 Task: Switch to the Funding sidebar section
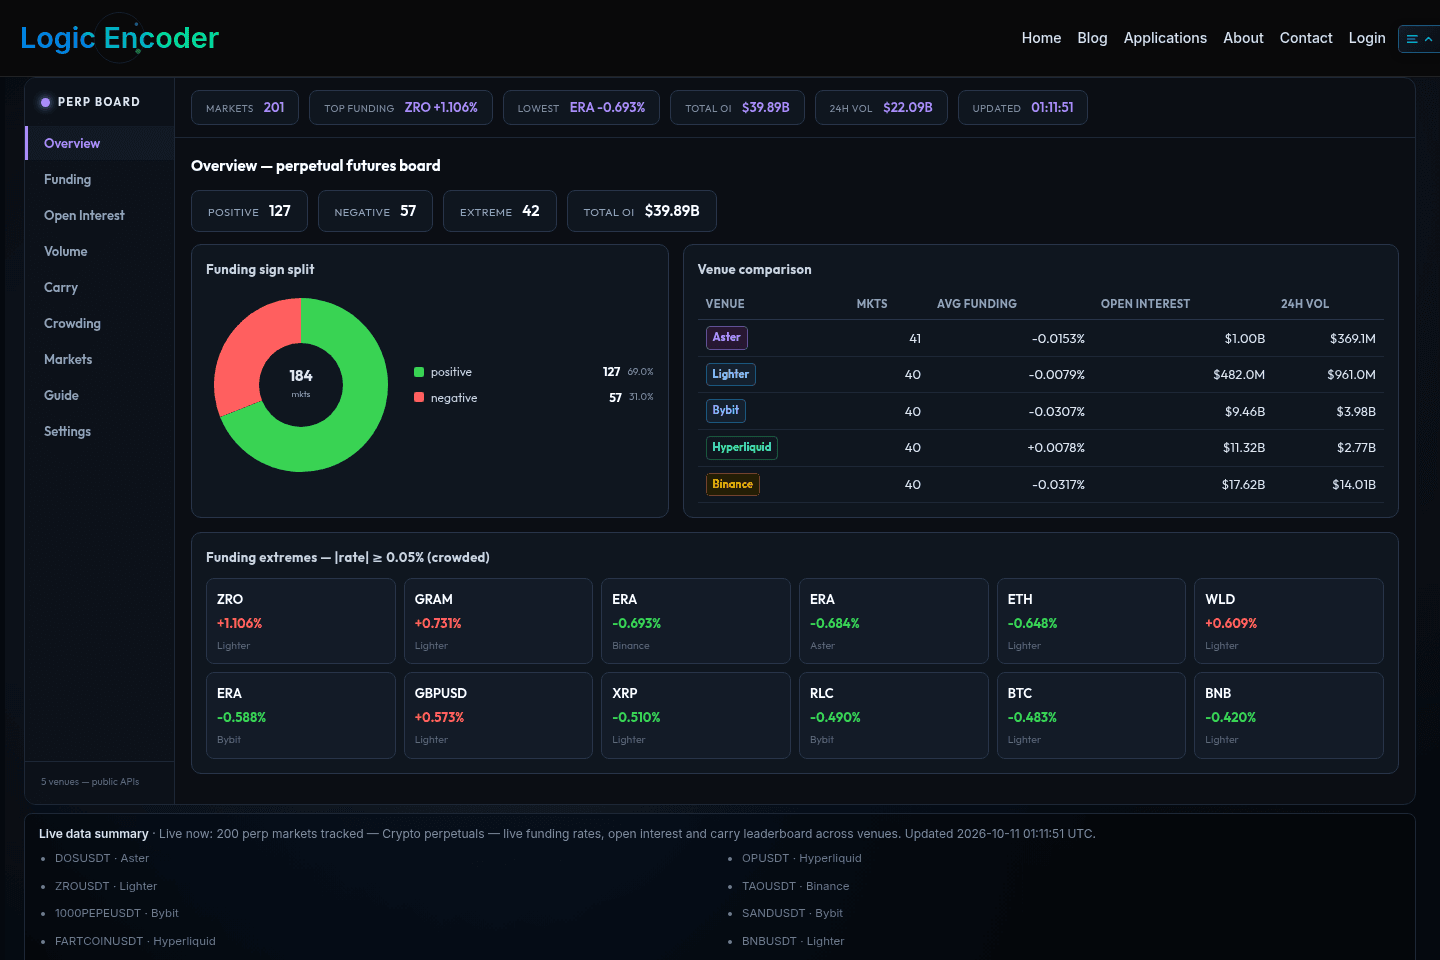[99, 179]
